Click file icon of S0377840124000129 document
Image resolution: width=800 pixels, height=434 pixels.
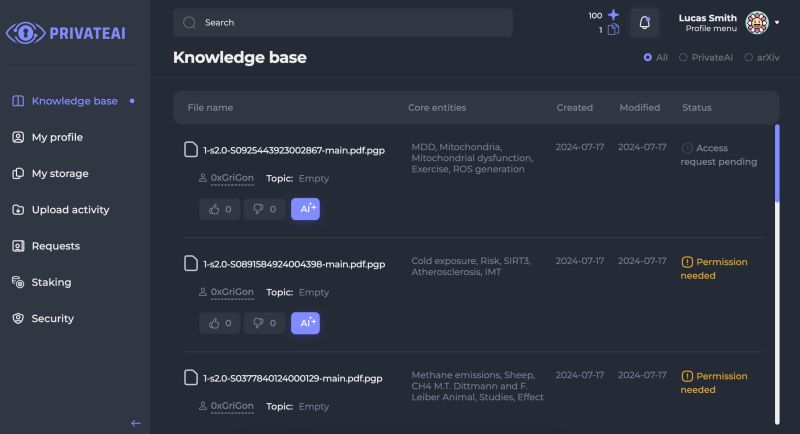tap(191, 377)
